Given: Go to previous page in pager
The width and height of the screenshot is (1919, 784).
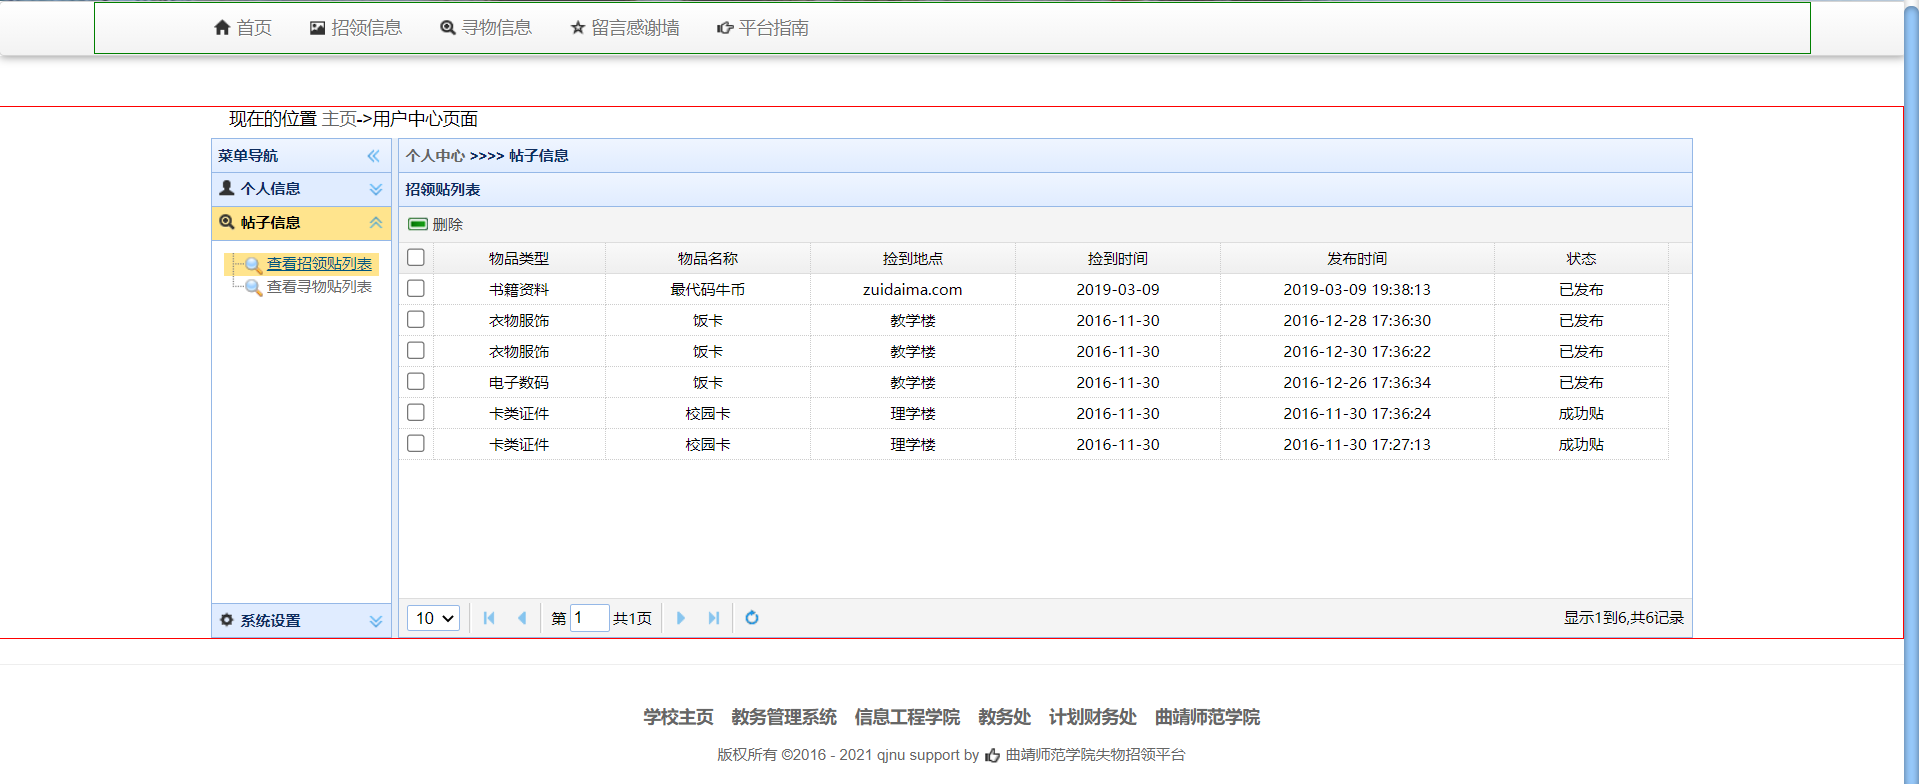Looking at the screenshot, I should [522, 618].
